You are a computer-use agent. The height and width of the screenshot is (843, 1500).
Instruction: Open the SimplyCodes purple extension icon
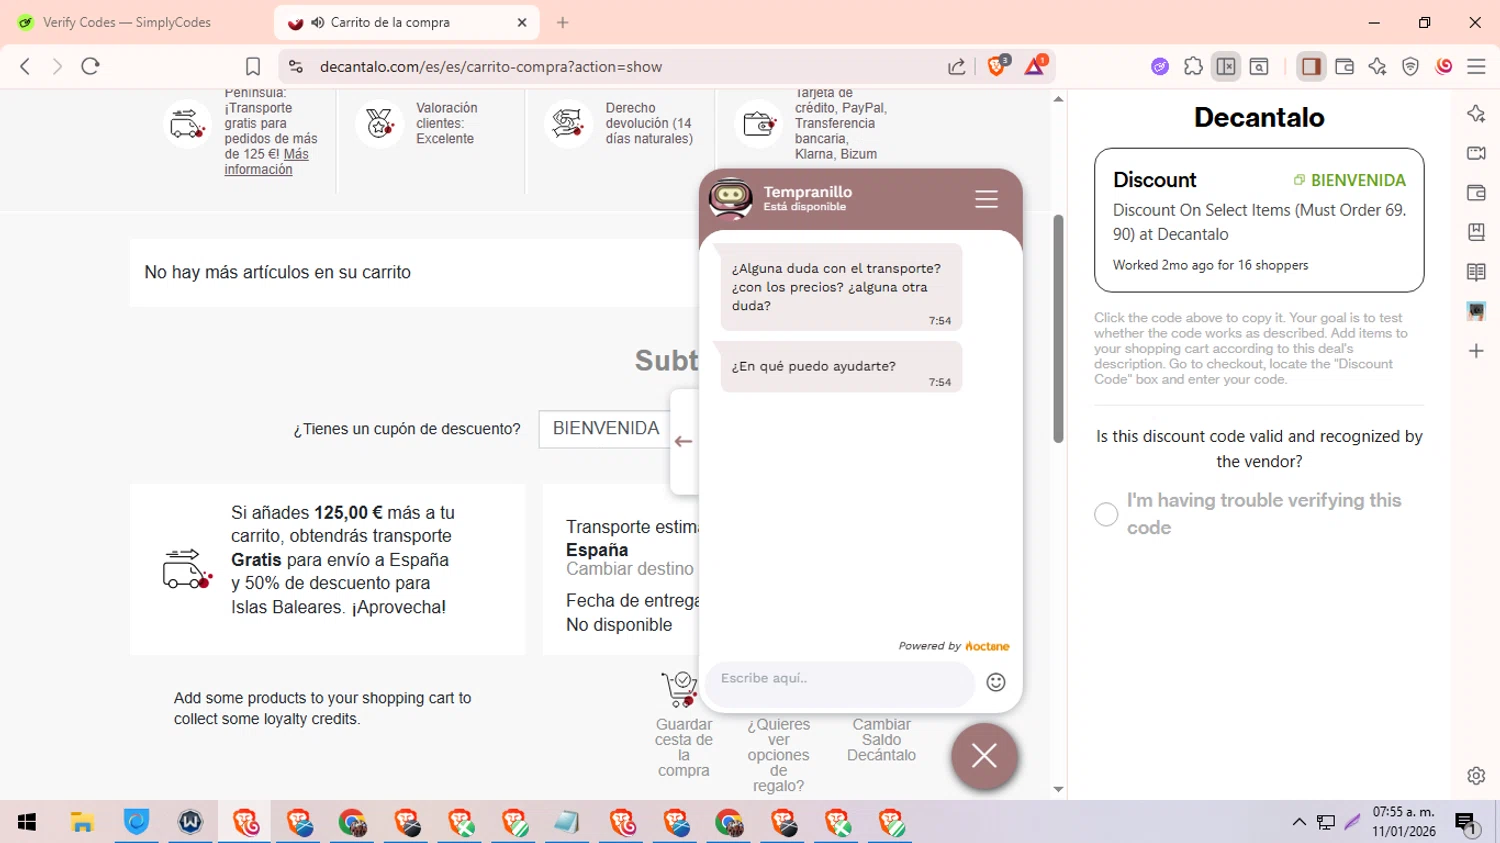[1160, 67]
